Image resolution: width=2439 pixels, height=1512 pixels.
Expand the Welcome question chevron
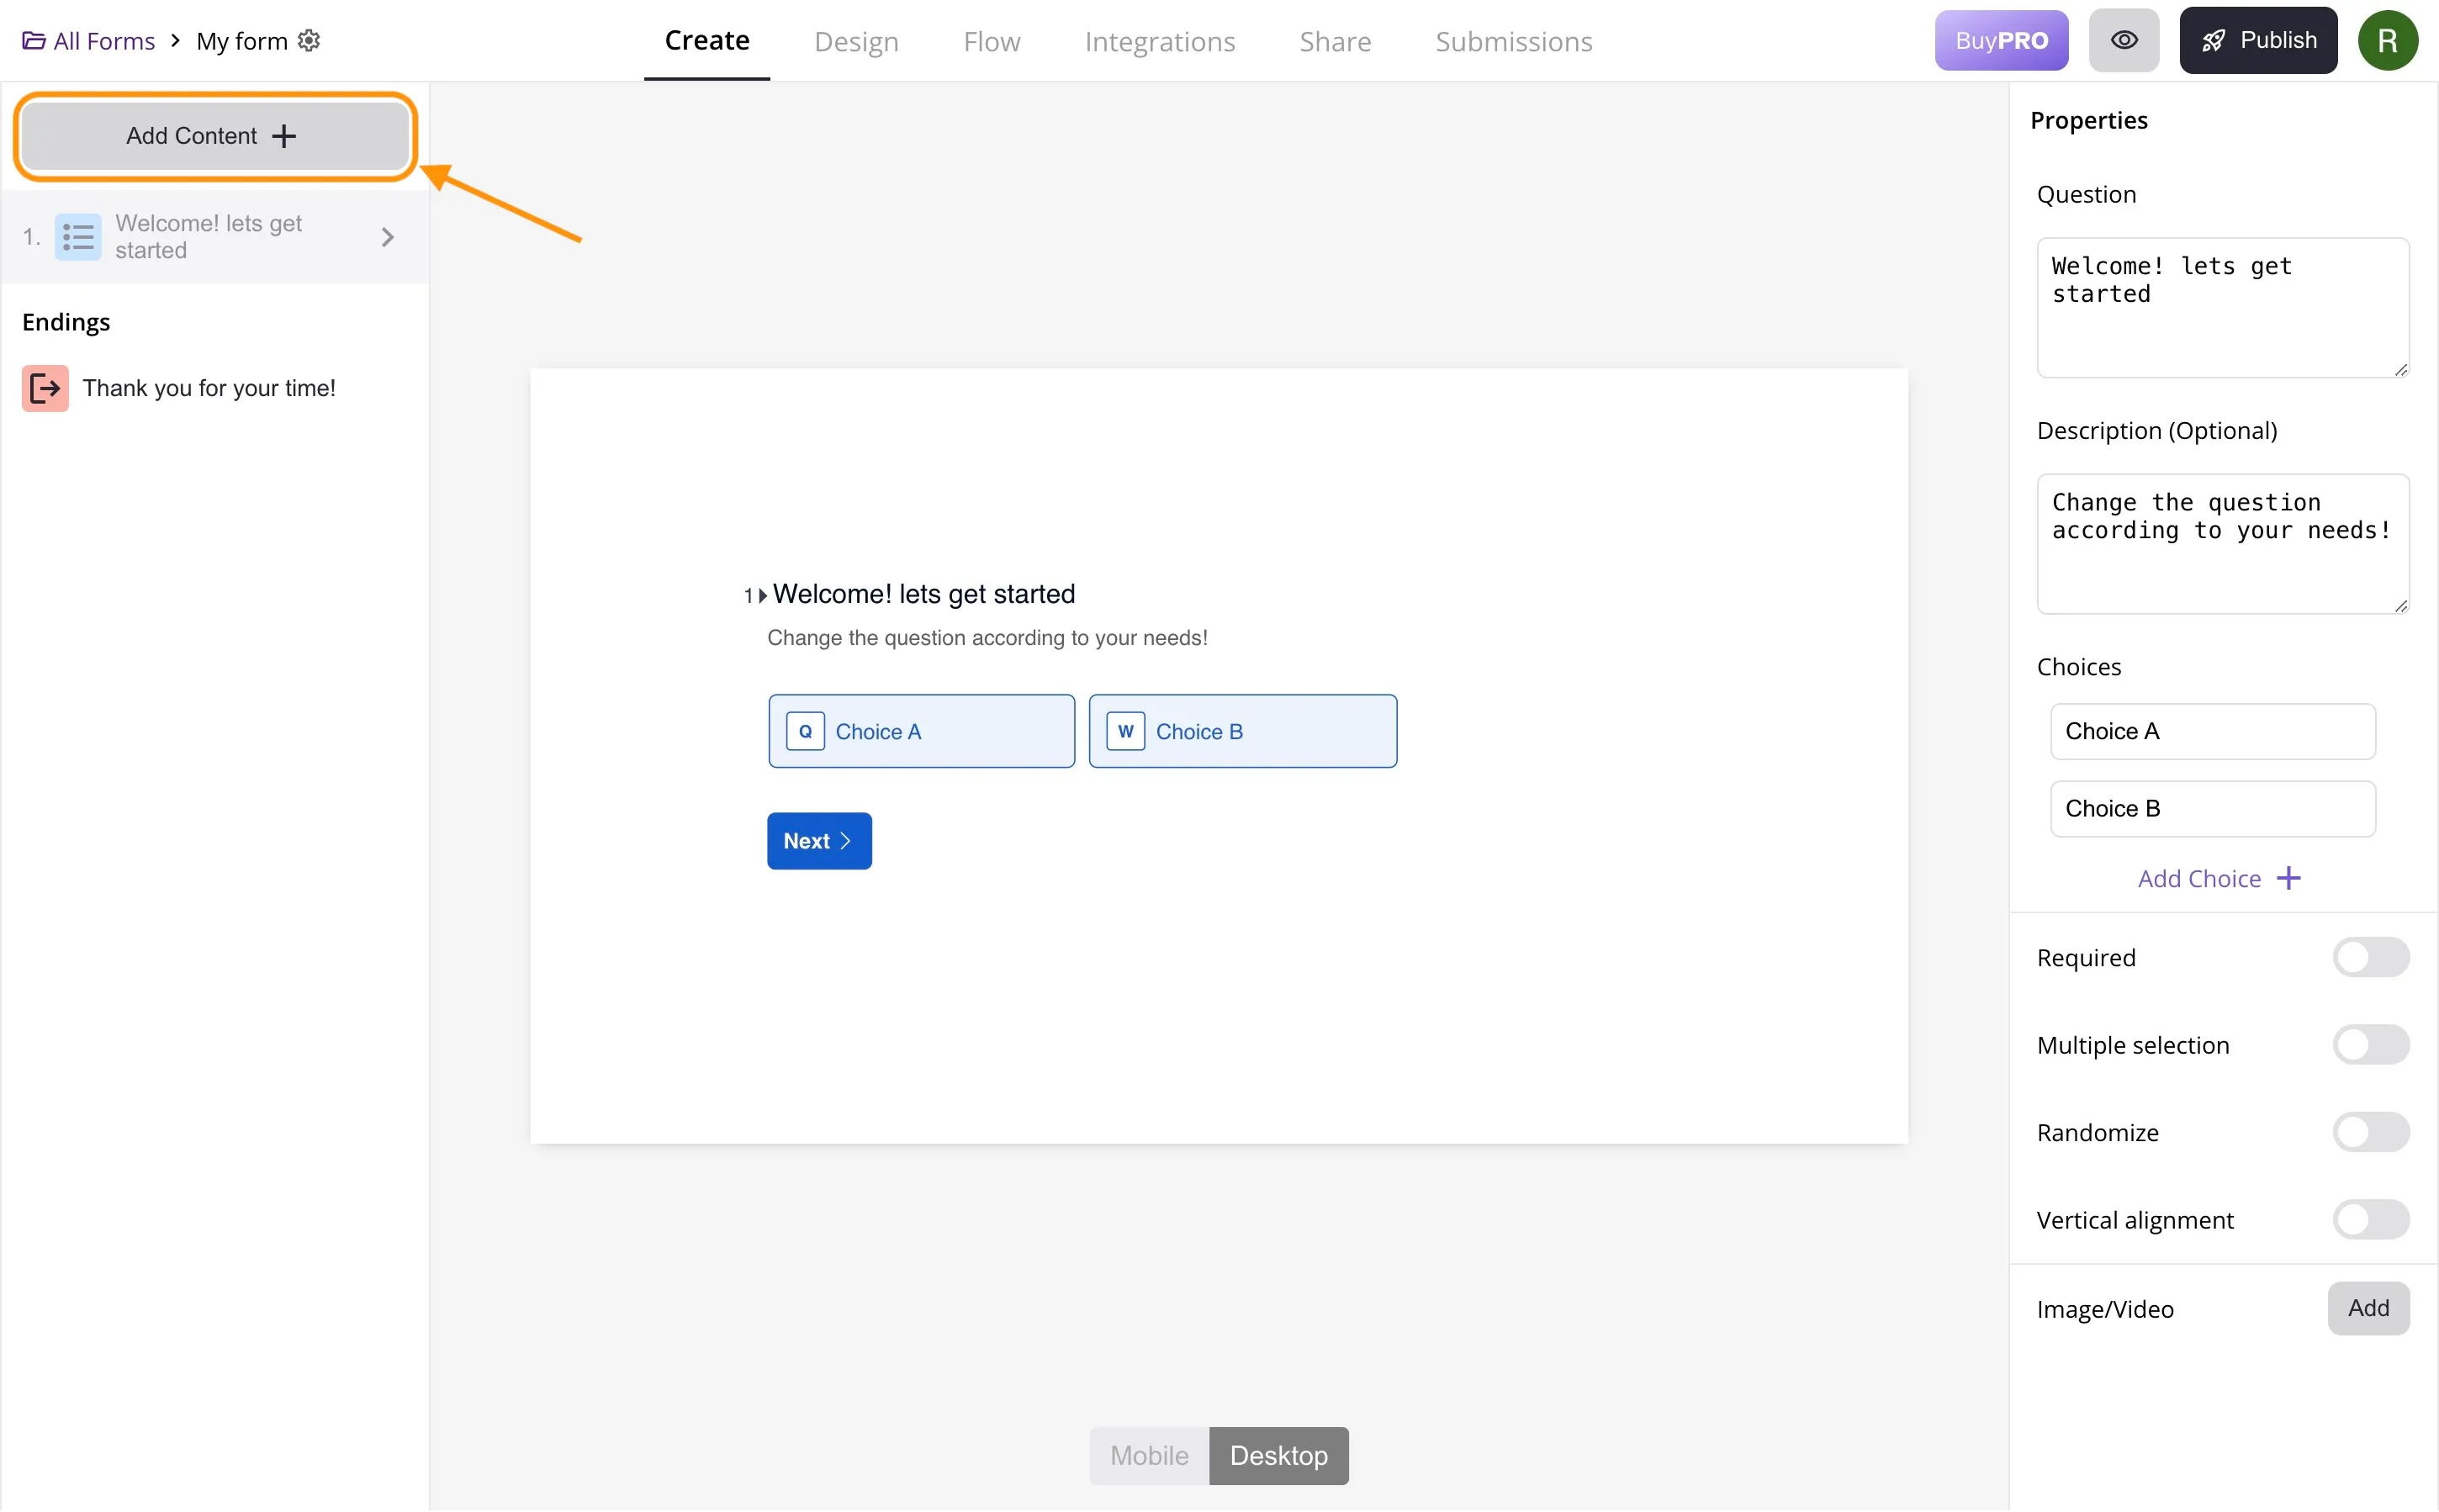coord(388,237)
